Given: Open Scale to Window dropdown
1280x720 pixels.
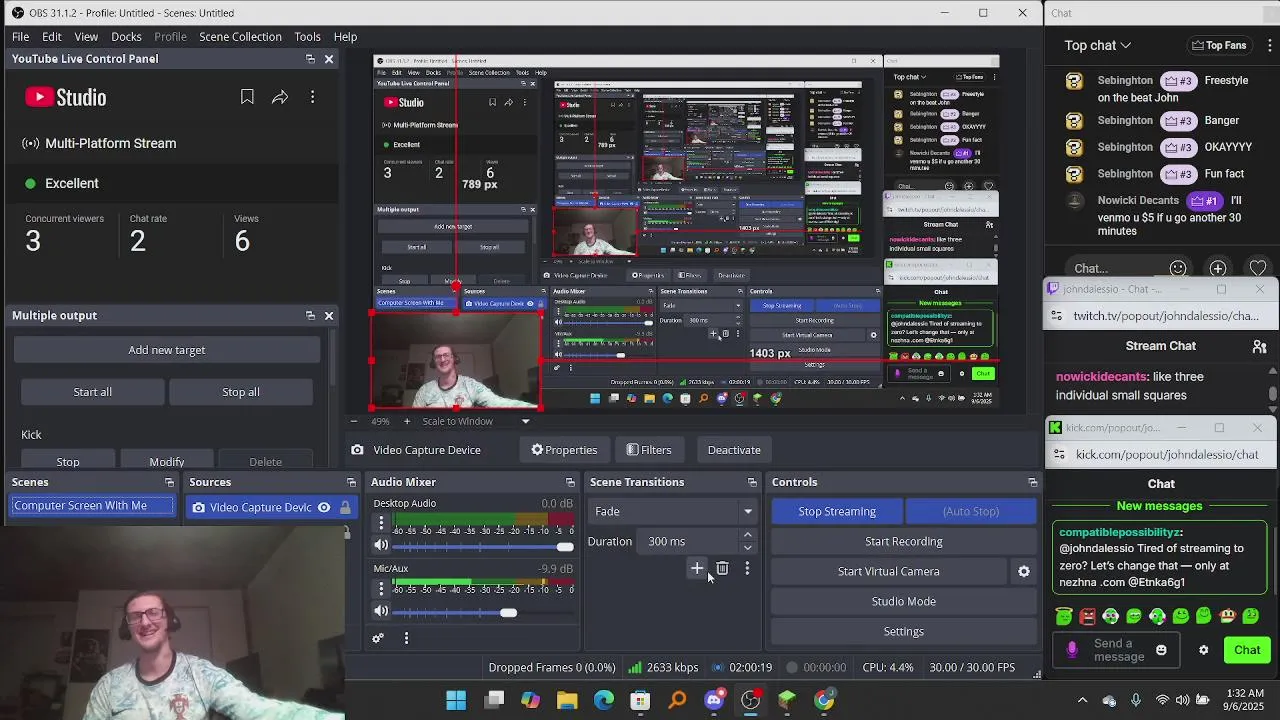Looking at the screenshot, I should tap(525, 421).
